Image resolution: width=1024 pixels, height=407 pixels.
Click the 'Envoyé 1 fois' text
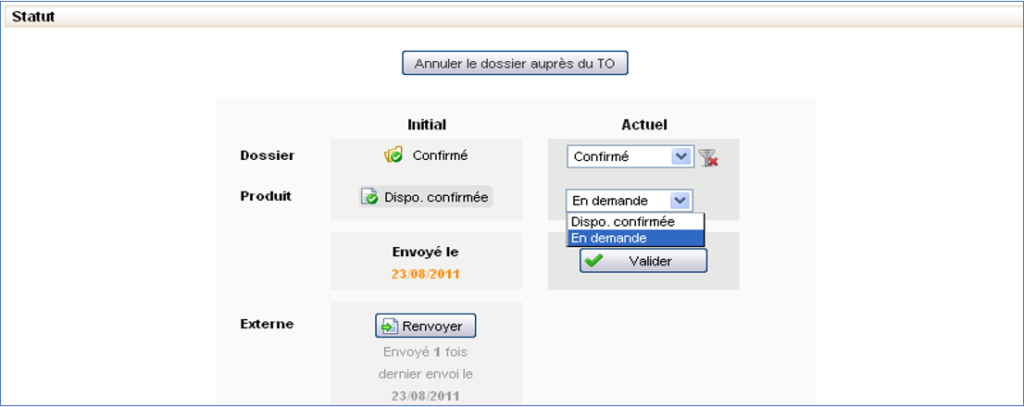[x=426, y=353]
